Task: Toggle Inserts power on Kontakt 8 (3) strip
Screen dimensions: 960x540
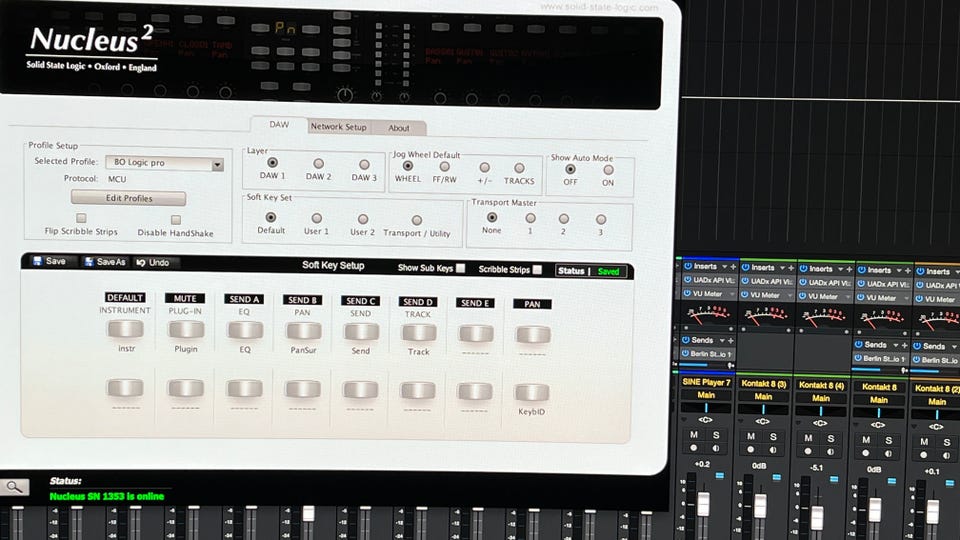Action: point(746,268)
